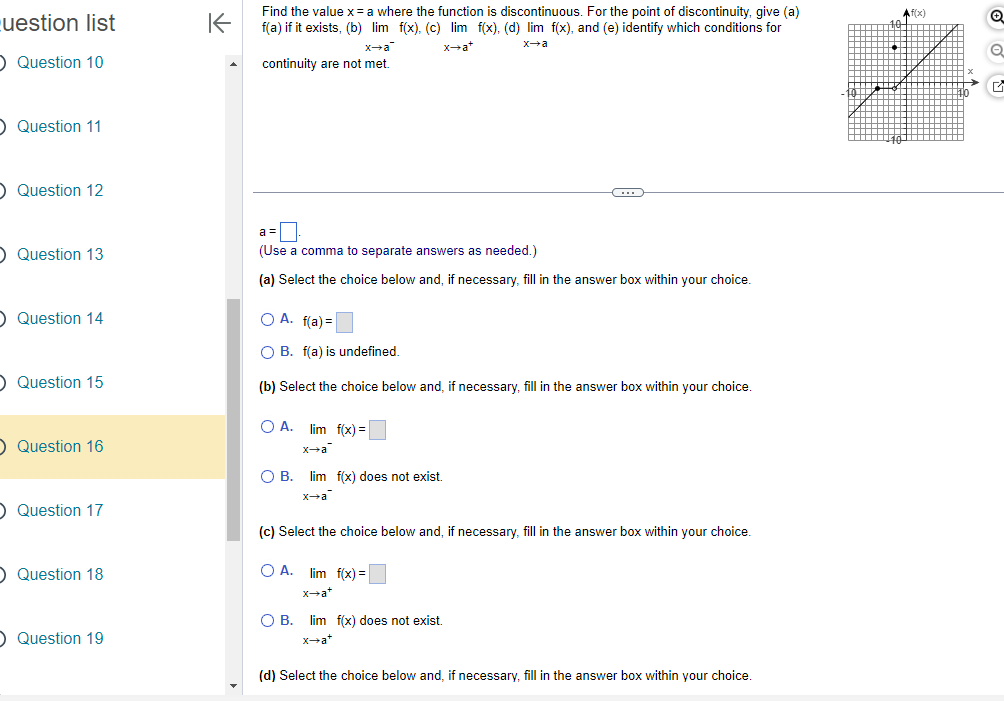
Task: Expand the ellipsis divider to show hidden content
Action: (627, 191)
